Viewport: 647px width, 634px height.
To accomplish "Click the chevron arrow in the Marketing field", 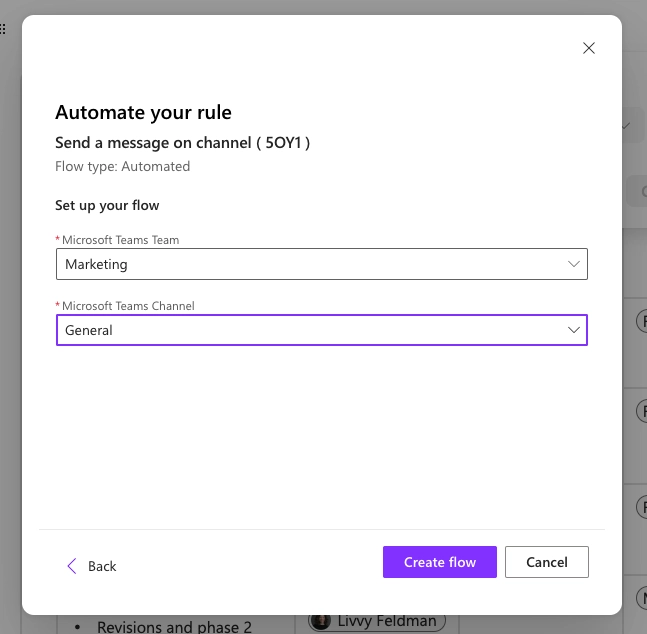I will point(574,264).
